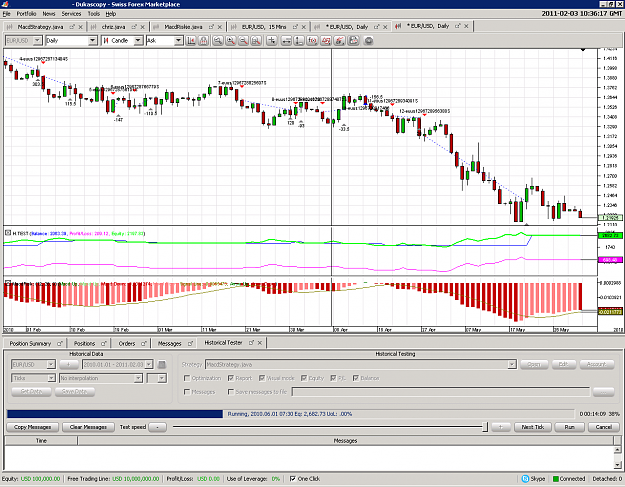Open the Strategy MacdStrategy.java dropdown
This screenshot has width=625, height=487.
(512, 365)
